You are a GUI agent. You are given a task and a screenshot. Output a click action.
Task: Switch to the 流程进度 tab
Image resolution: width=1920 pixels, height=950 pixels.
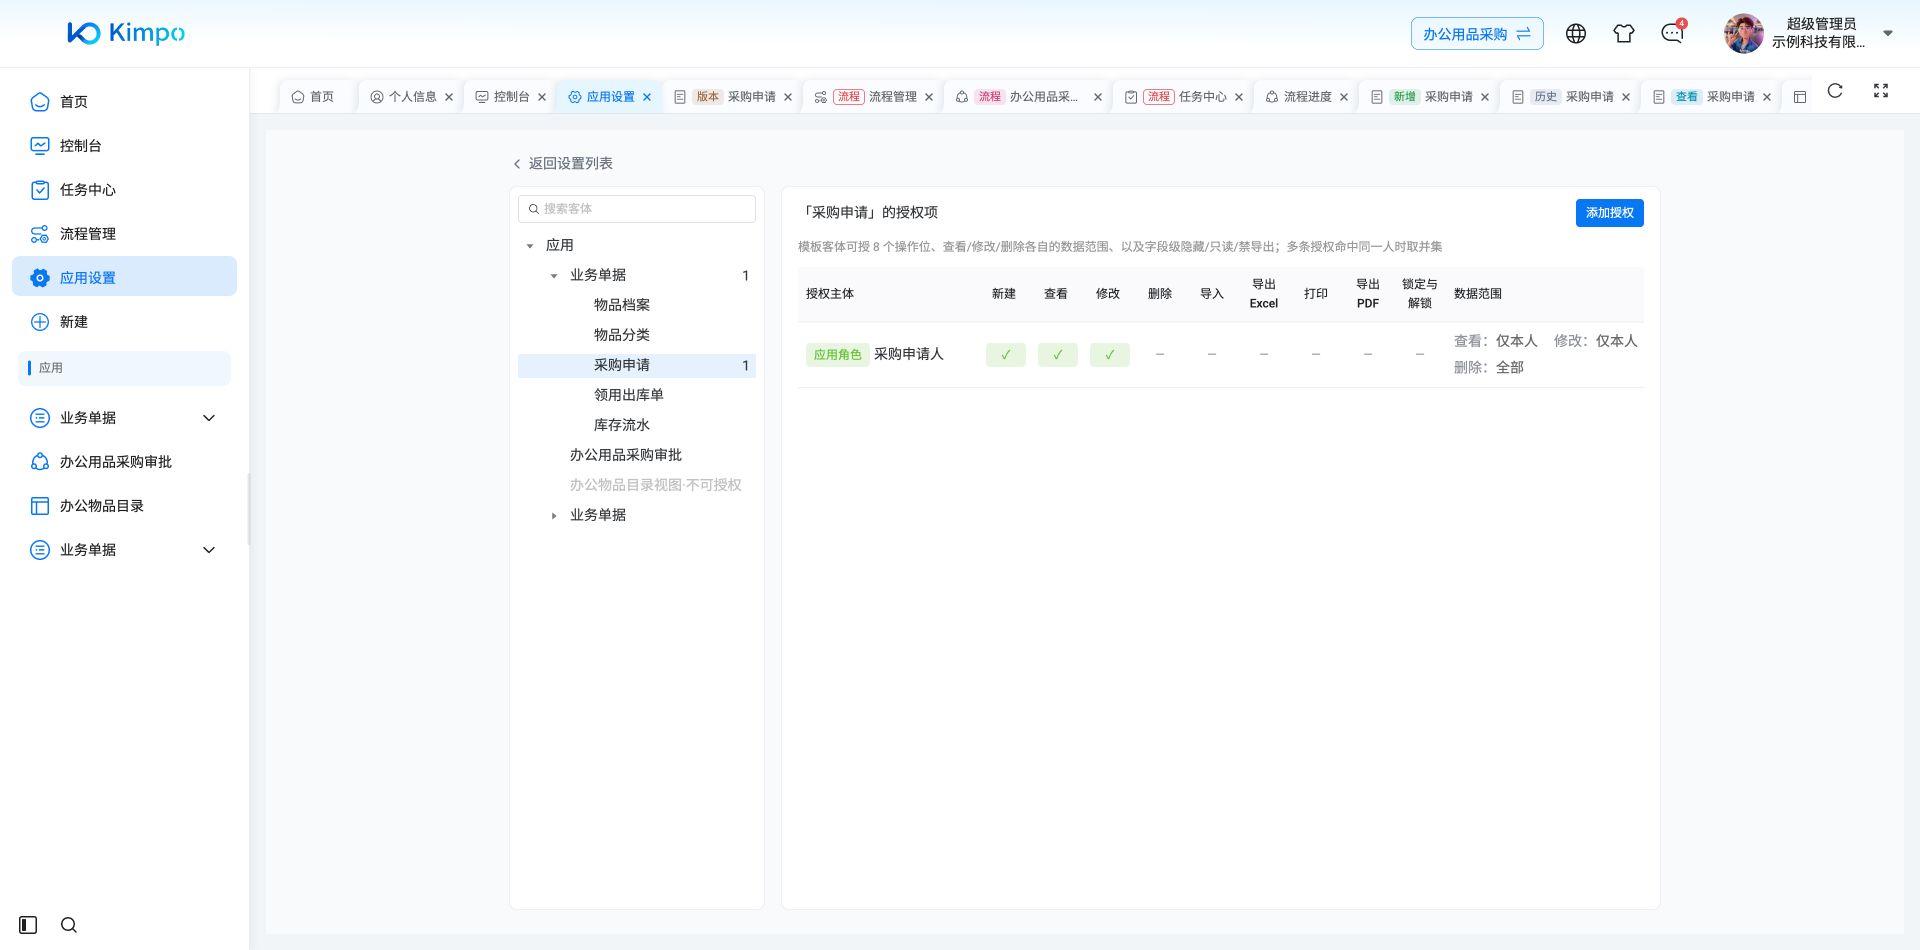point(1307,97)
